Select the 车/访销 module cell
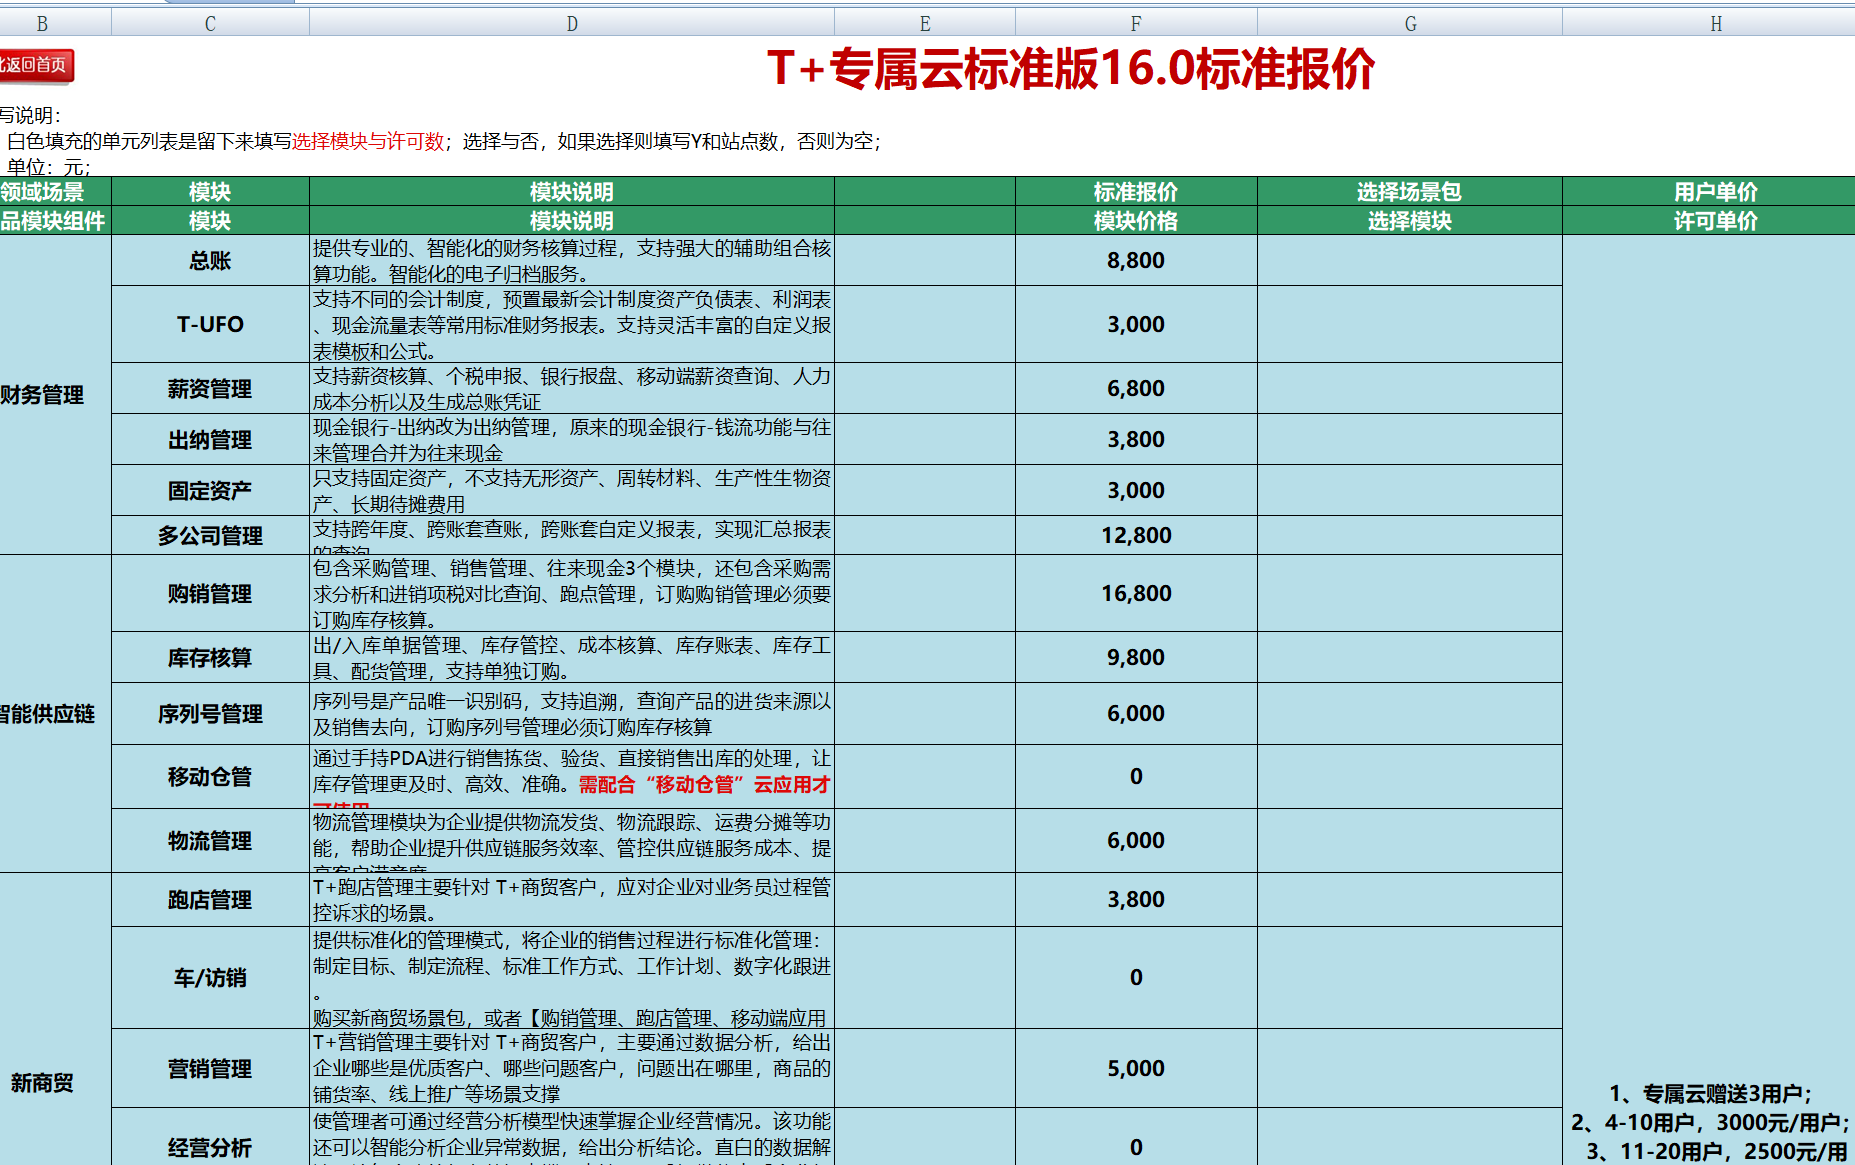Viewport: 1855px width, 1165px height. click(210, 977)
